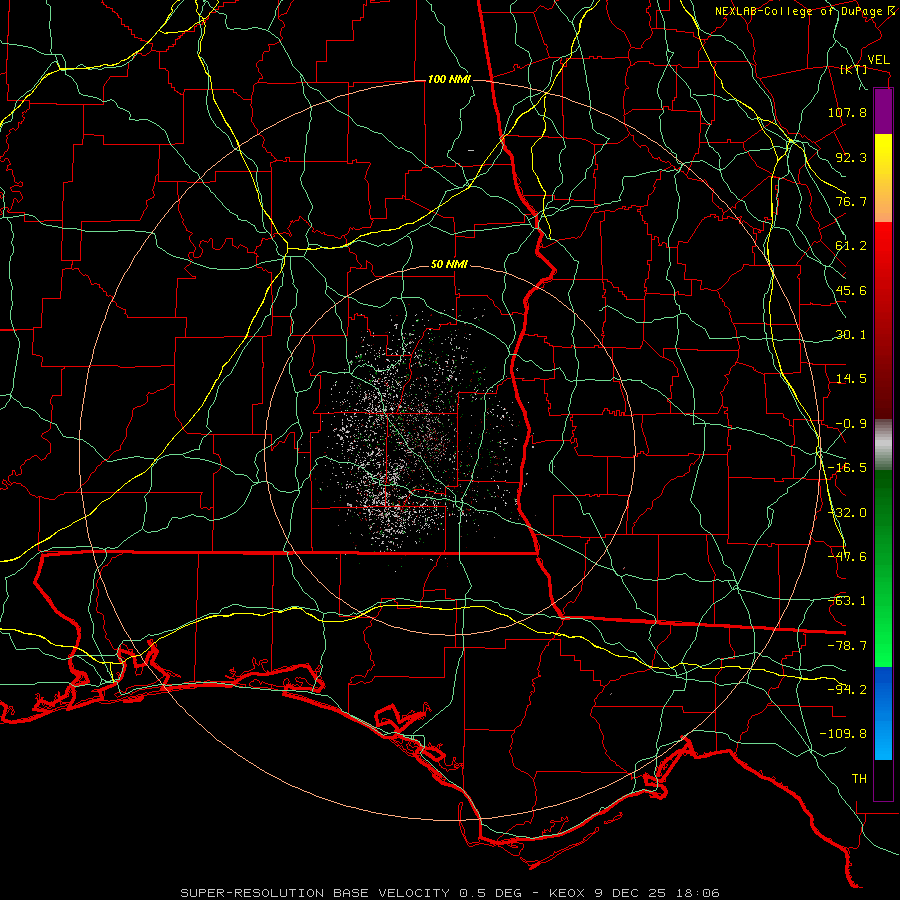Viewport: 900px width, 900px height.
Task: Select the 61.2 velocity scale value
Action: [x=851, y=246]
